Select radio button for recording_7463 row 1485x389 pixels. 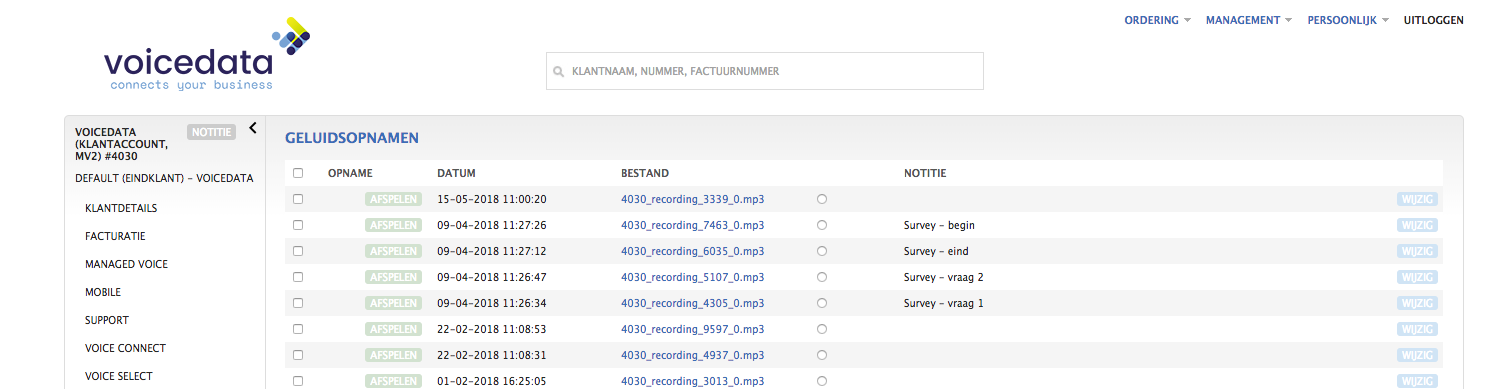(x=822, y=225)
